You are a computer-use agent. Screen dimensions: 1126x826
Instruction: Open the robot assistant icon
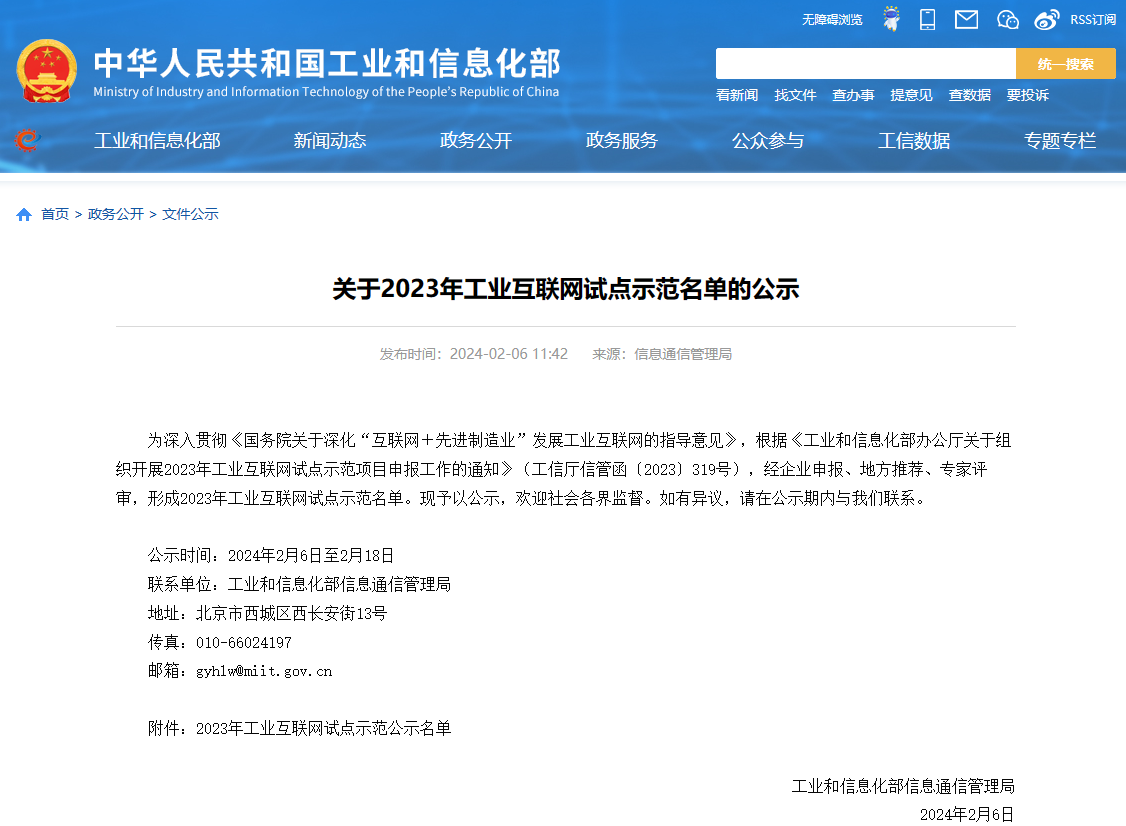click(x=891, y=19)
